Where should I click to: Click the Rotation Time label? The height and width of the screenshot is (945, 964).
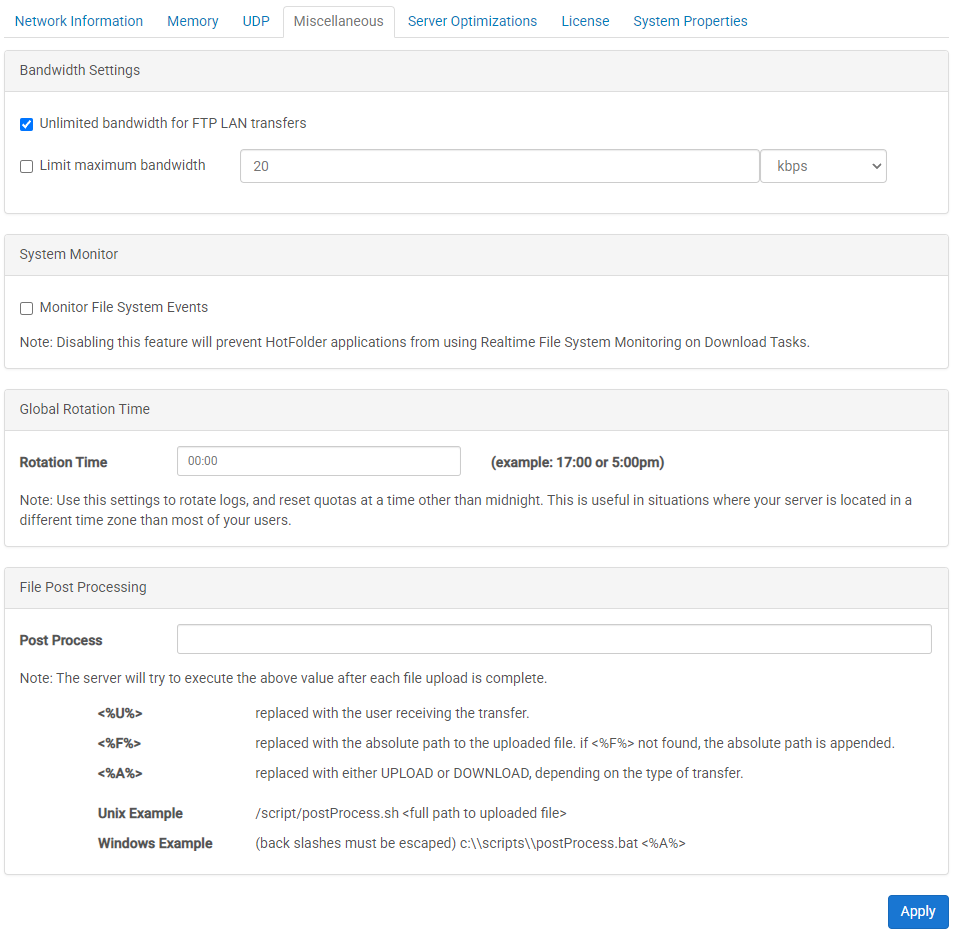[x=63, y=462]
